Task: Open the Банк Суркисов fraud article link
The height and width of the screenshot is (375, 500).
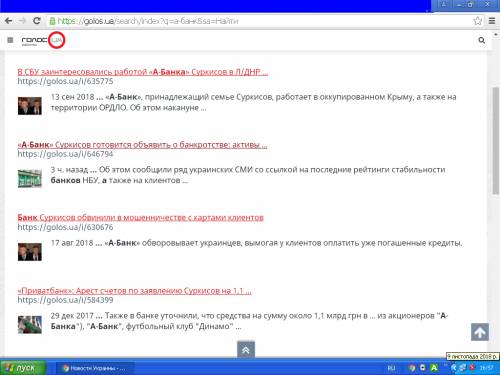Action: (x=140, y=217)
